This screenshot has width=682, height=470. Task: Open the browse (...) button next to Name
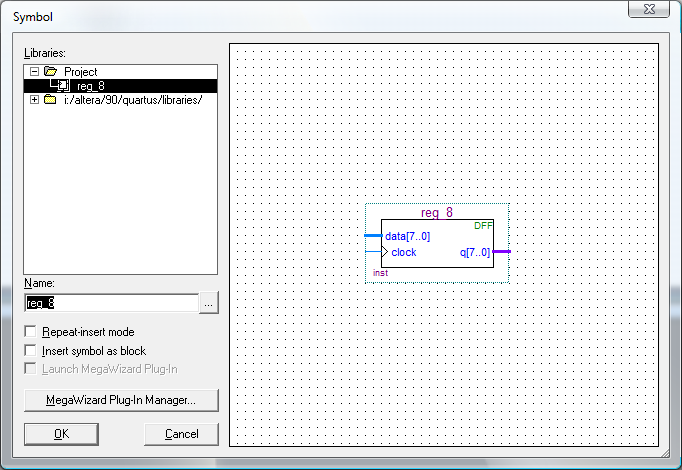click(x=209, y=303)
